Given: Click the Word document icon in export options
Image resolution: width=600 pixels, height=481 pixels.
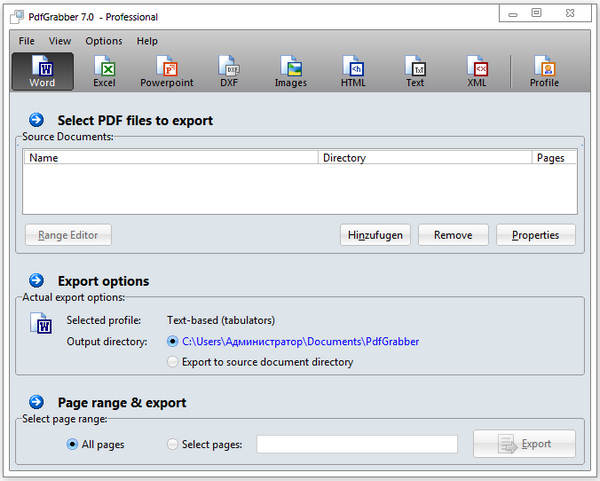Looking at the screenshot, I should pyautogui.click(x=41, y=323).
